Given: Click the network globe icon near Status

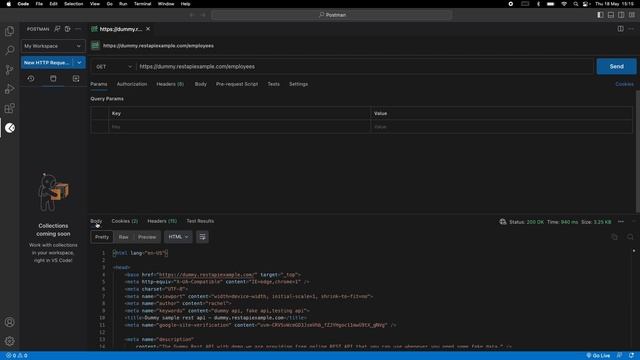Looking at the screenshot, I should [503, 222].
